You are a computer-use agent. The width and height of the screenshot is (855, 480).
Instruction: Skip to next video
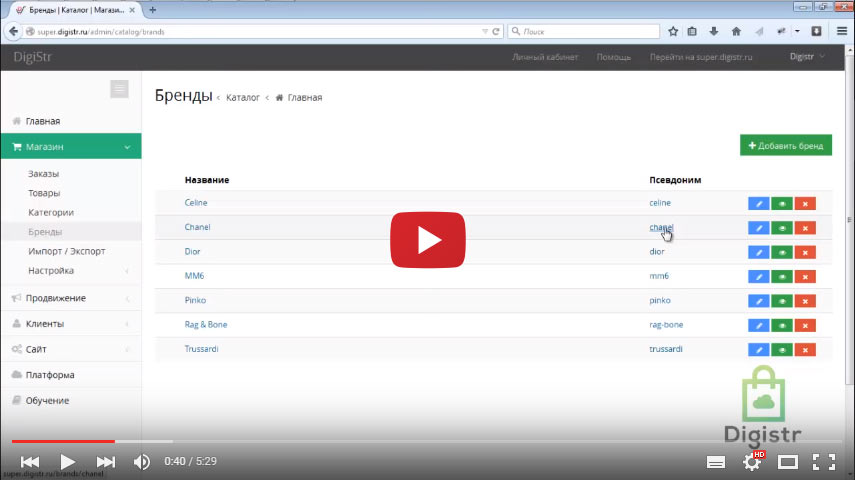click(x=105, y=462)
